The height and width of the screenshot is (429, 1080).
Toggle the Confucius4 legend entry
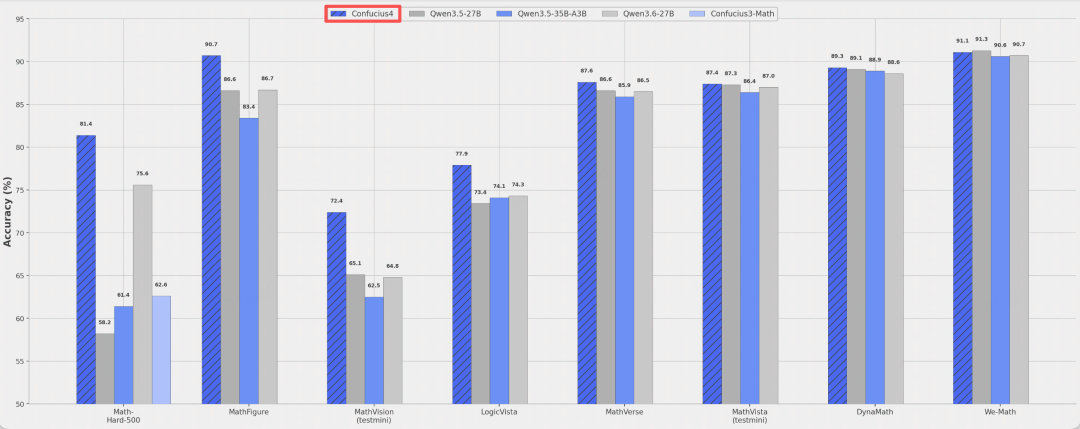(362, 14)
